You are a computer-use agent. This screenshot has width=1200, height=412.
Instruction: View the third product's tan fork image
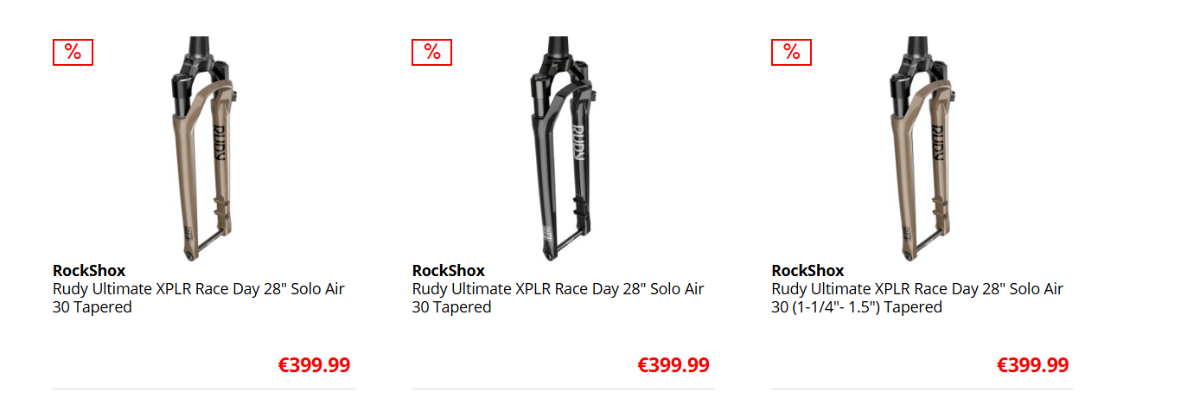coord(923,148)
